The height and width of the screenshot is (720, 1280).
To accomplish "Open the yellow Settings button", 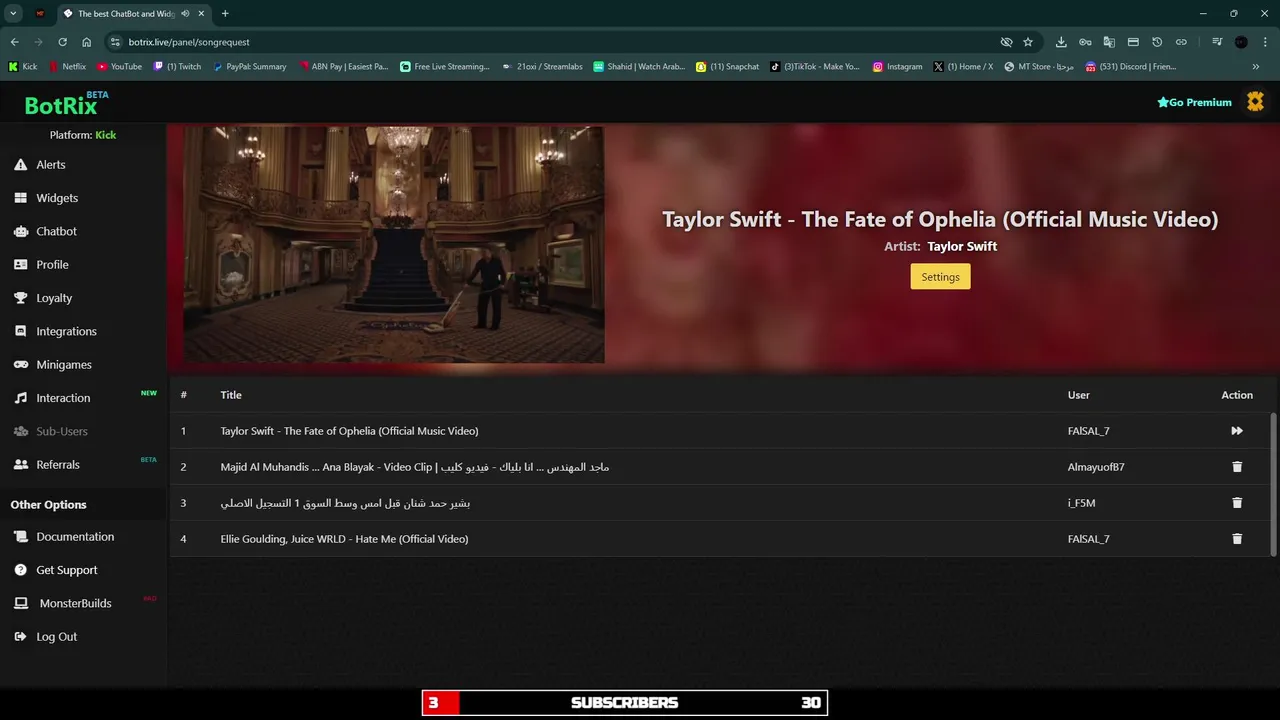I will 940,277.
